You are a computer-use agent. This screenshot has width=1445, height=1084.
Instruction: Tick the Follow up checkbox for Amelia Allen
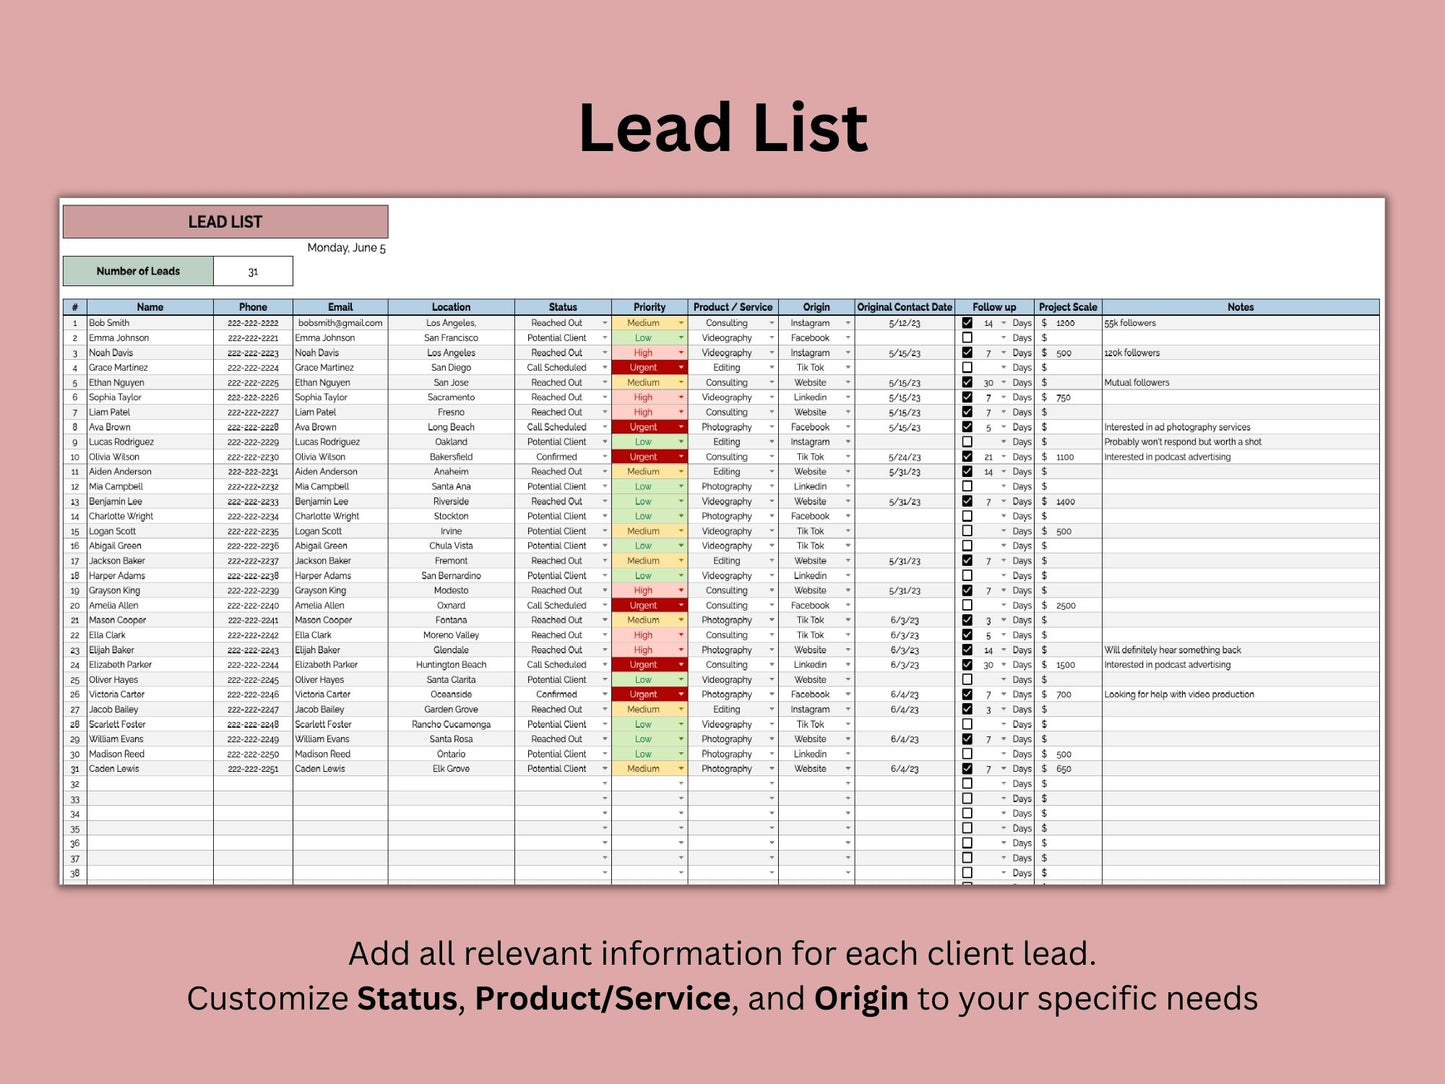[x=967, y=605]
